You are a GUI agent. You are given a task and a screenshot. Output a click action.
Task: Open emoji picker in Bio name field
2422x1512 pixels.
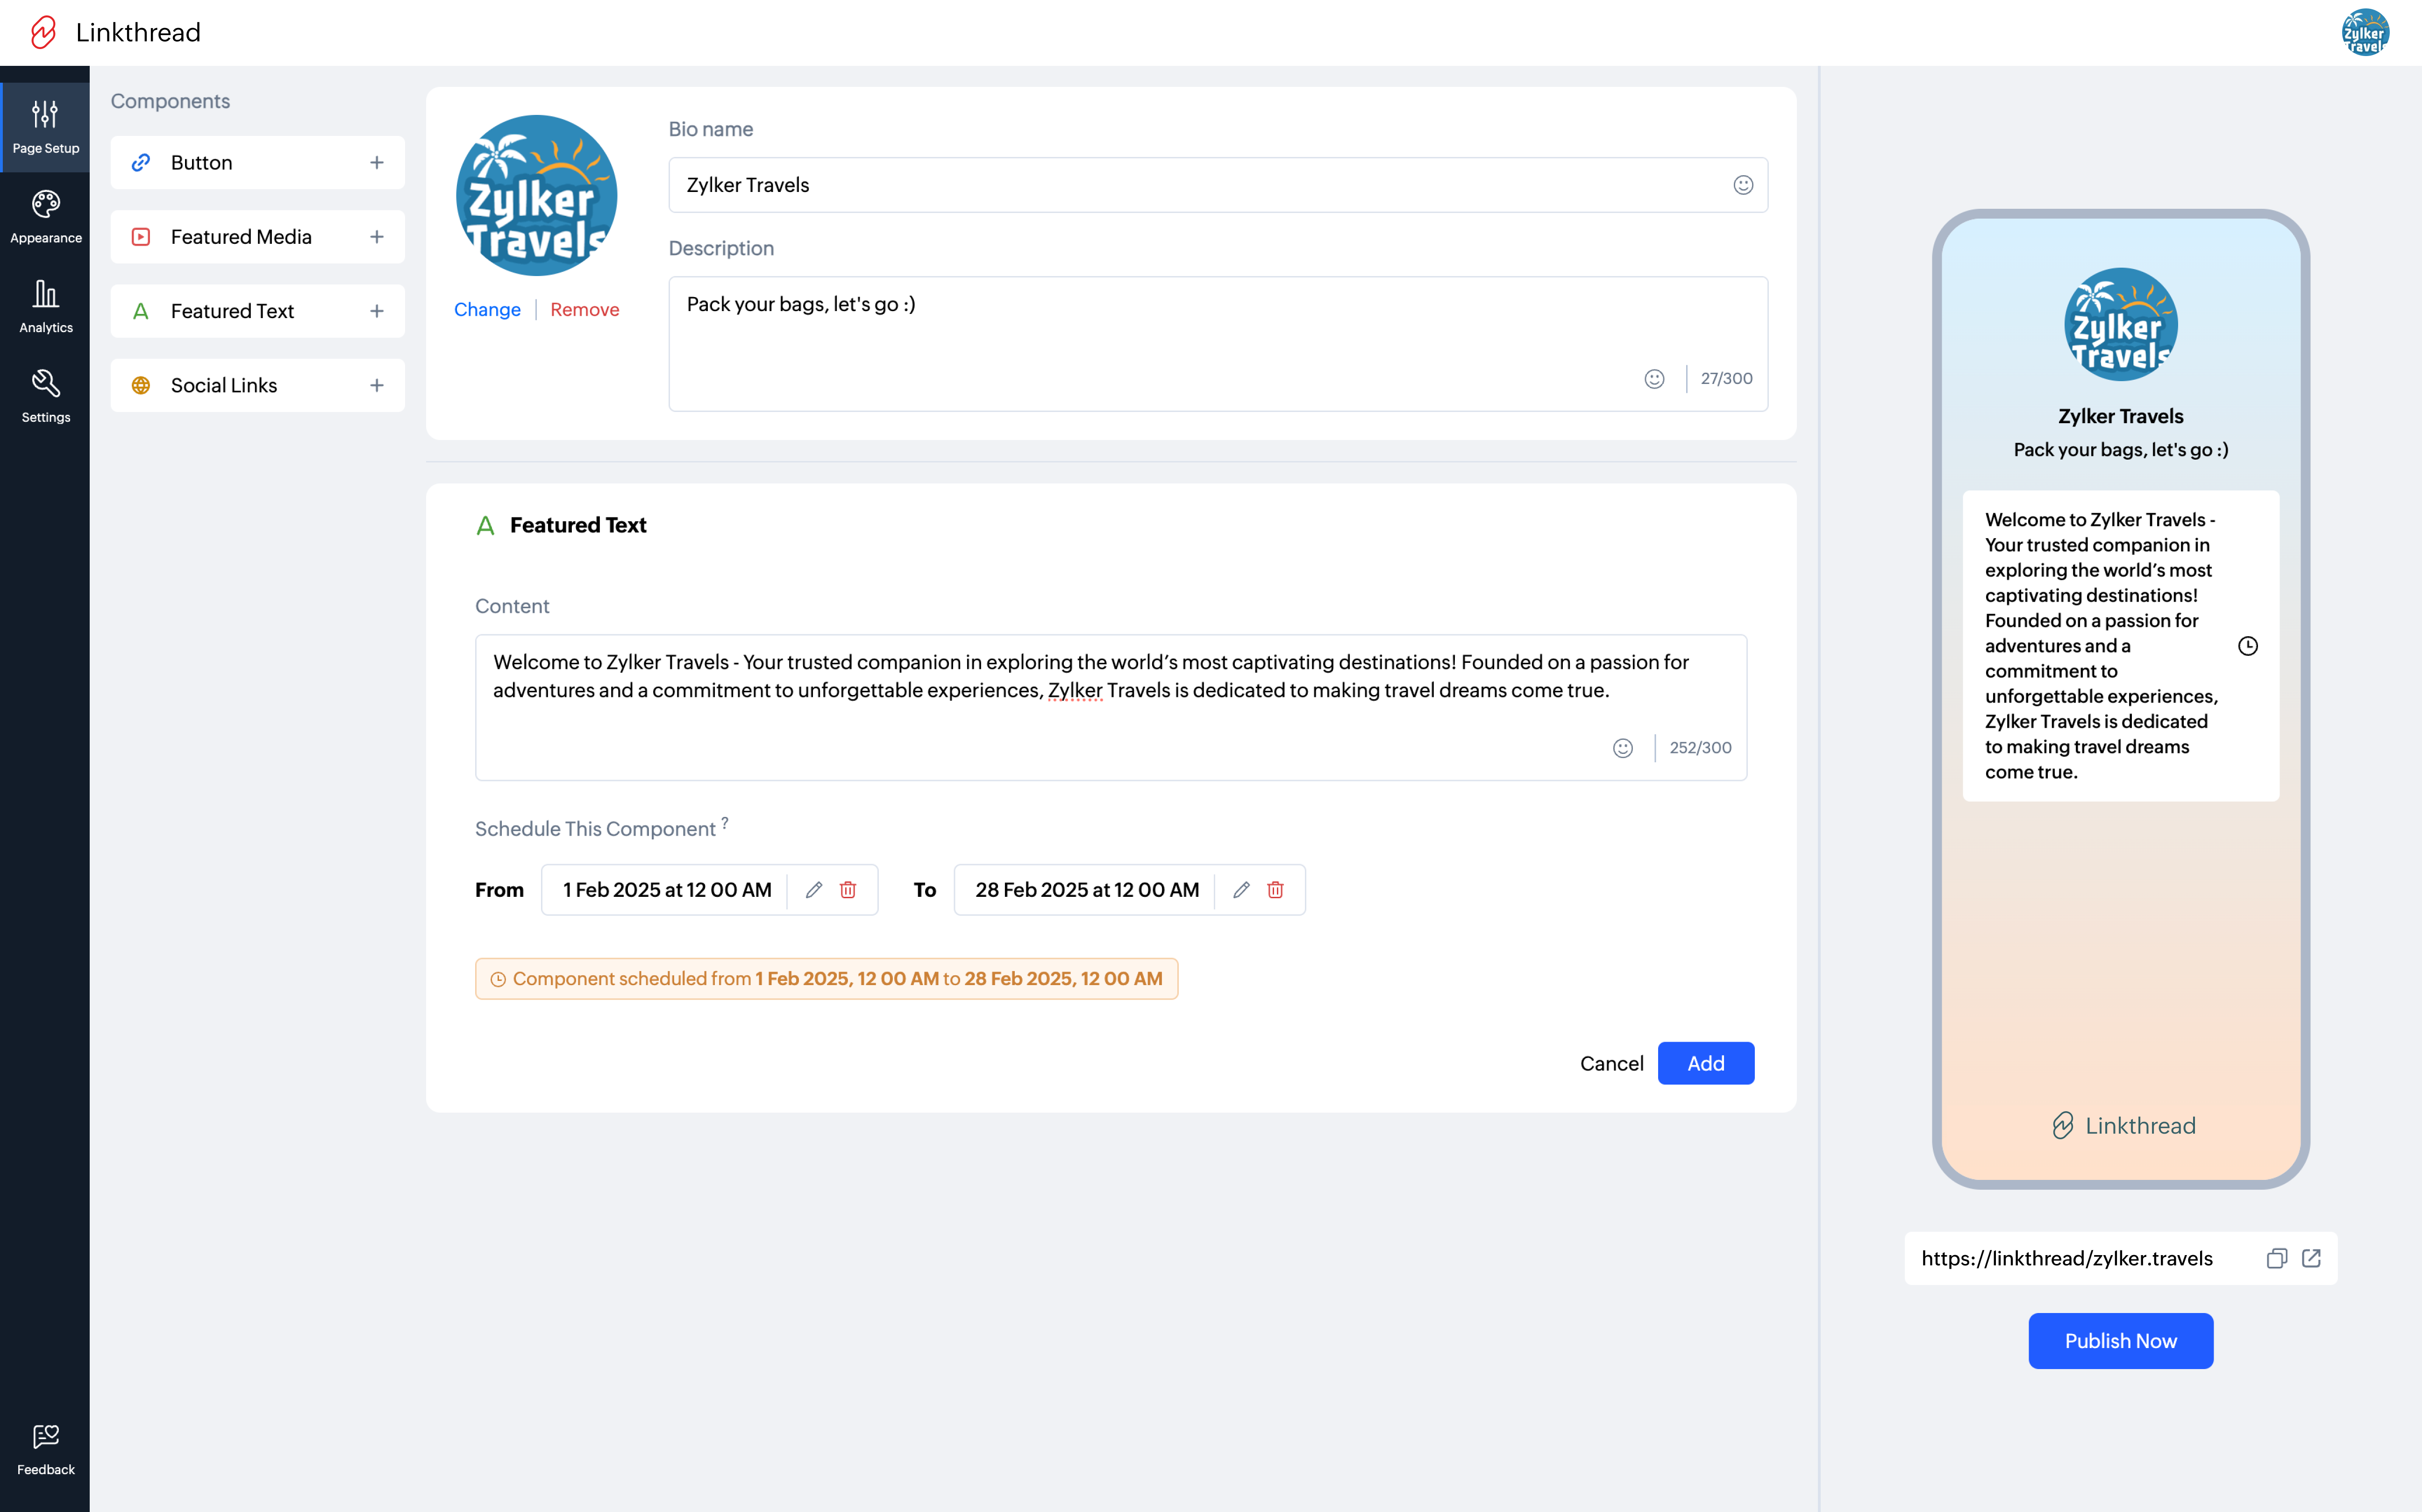(x=1743, y=185)
